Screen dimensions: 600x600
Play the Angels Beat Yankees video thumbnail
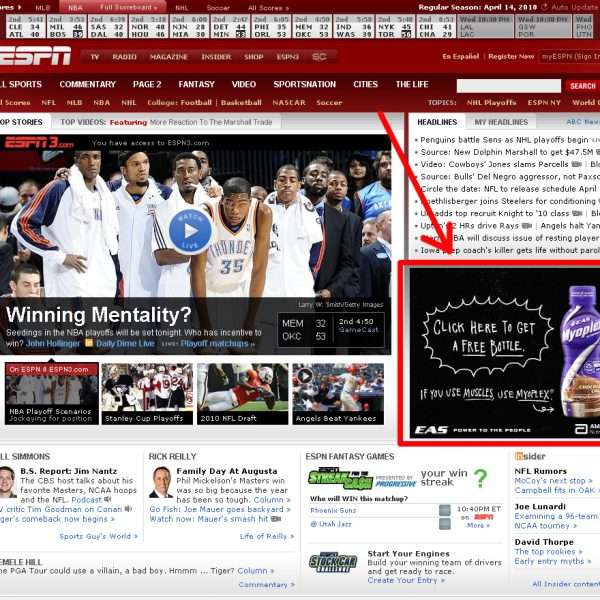pos(338,394)
